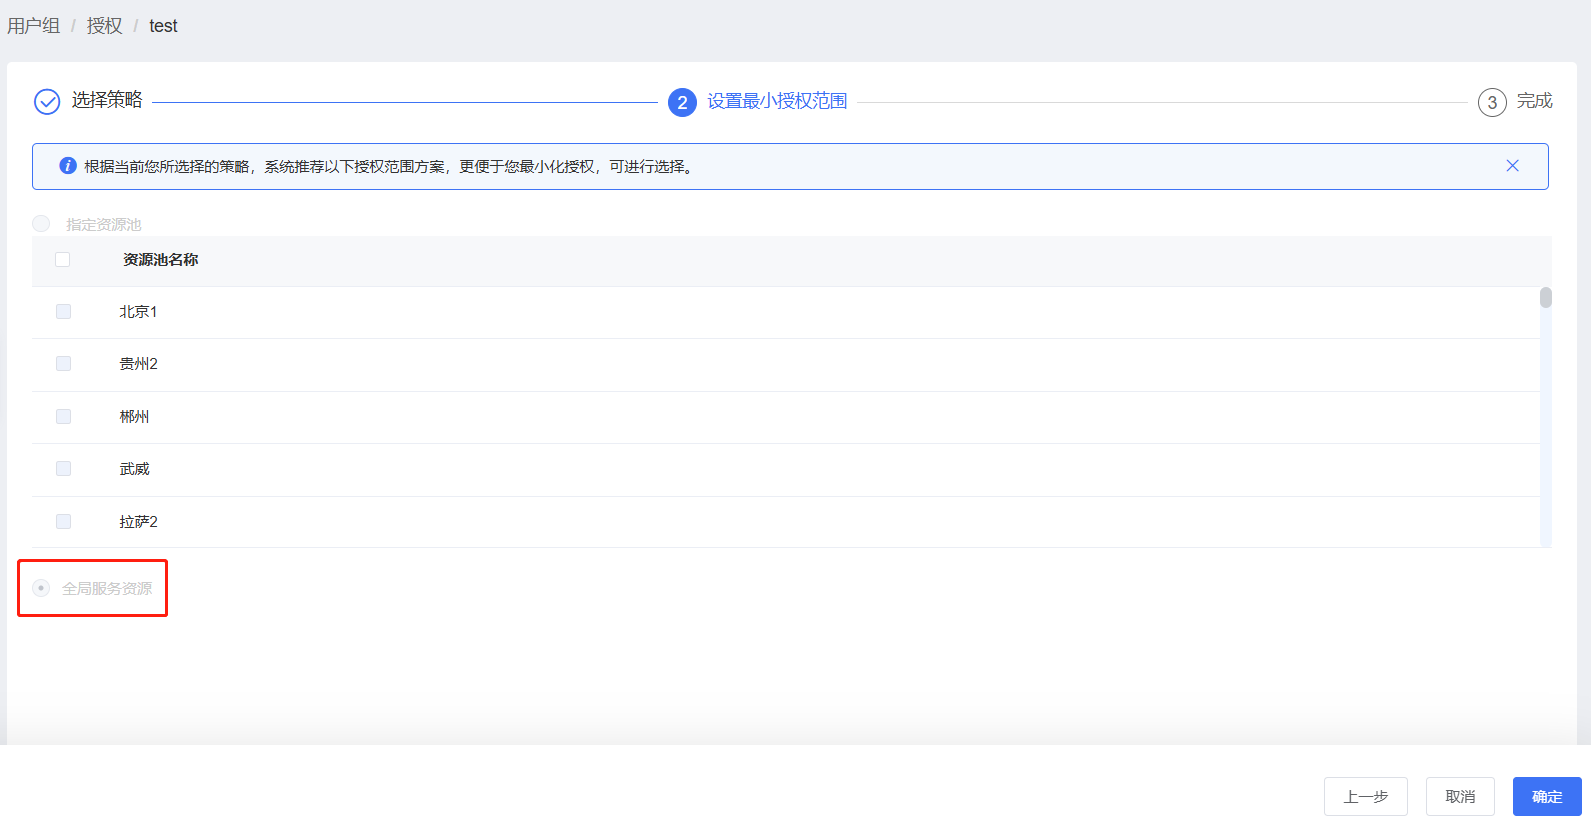The height and width of the screenshot is (832, 1591).
Task: Click the 上一步 button
Action: click(1366, 797)
